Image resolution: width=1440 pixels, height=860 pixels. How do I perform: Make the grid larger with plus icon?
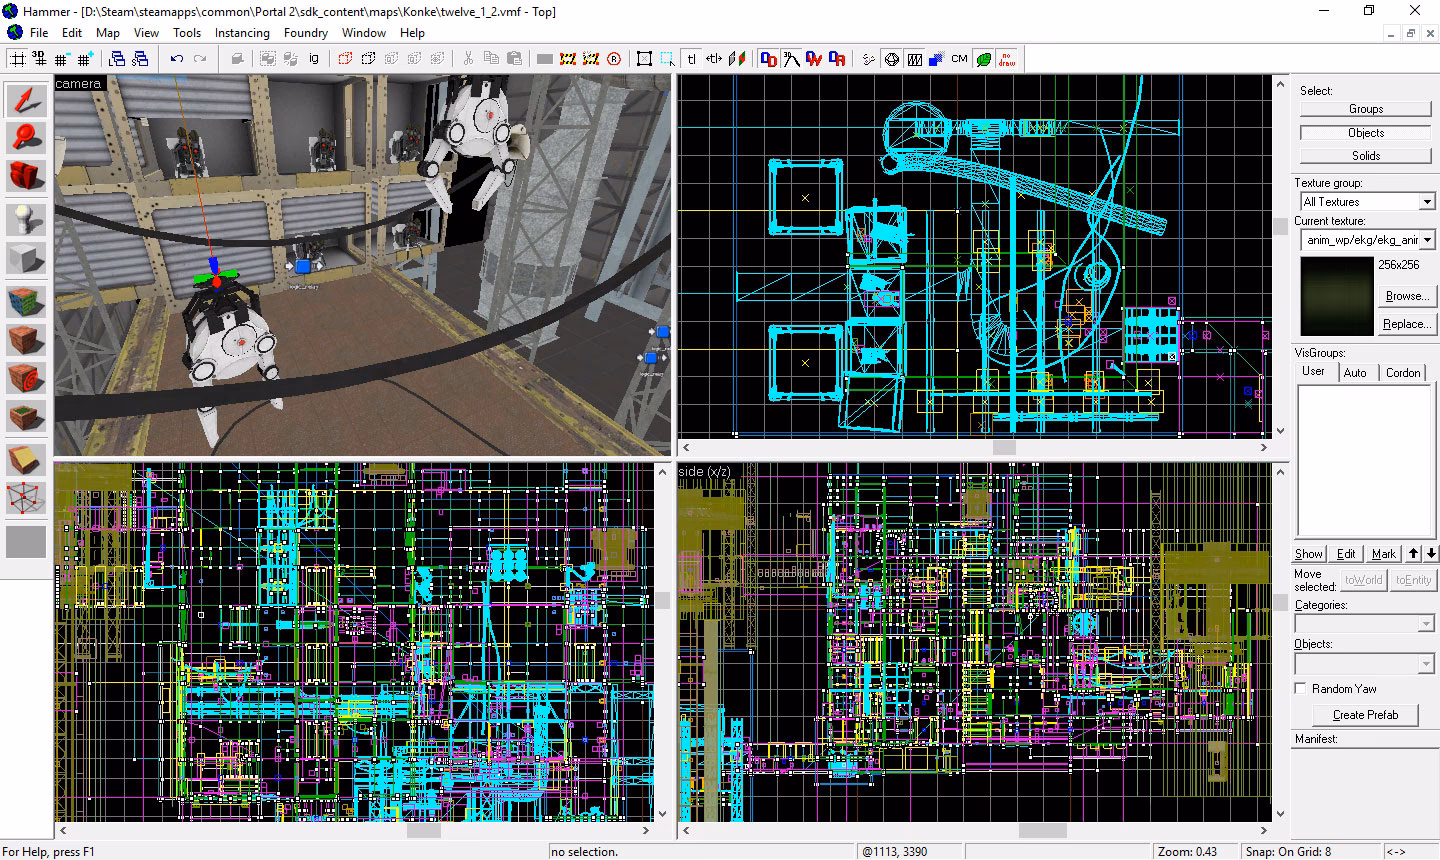pos(85,59)
